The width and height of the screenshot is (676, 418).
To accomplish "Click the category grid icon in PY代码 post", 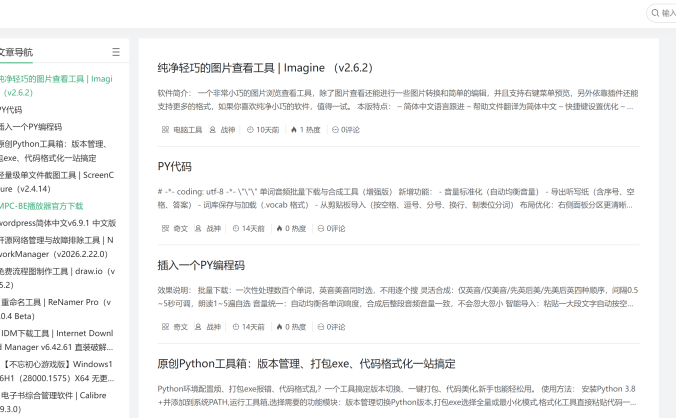I will [x=165, y=228].
